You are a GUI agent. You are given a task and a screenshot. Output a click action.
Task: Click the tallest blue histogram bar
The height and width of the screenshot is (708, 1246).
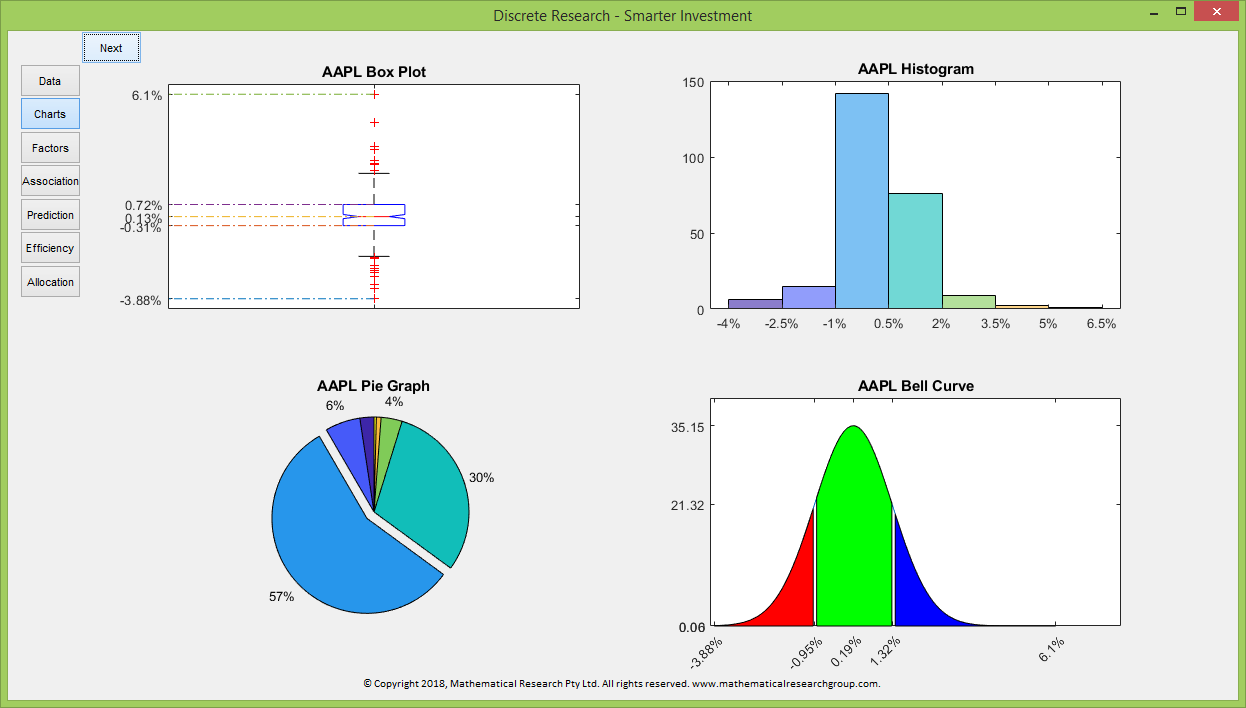coord(861,200)
